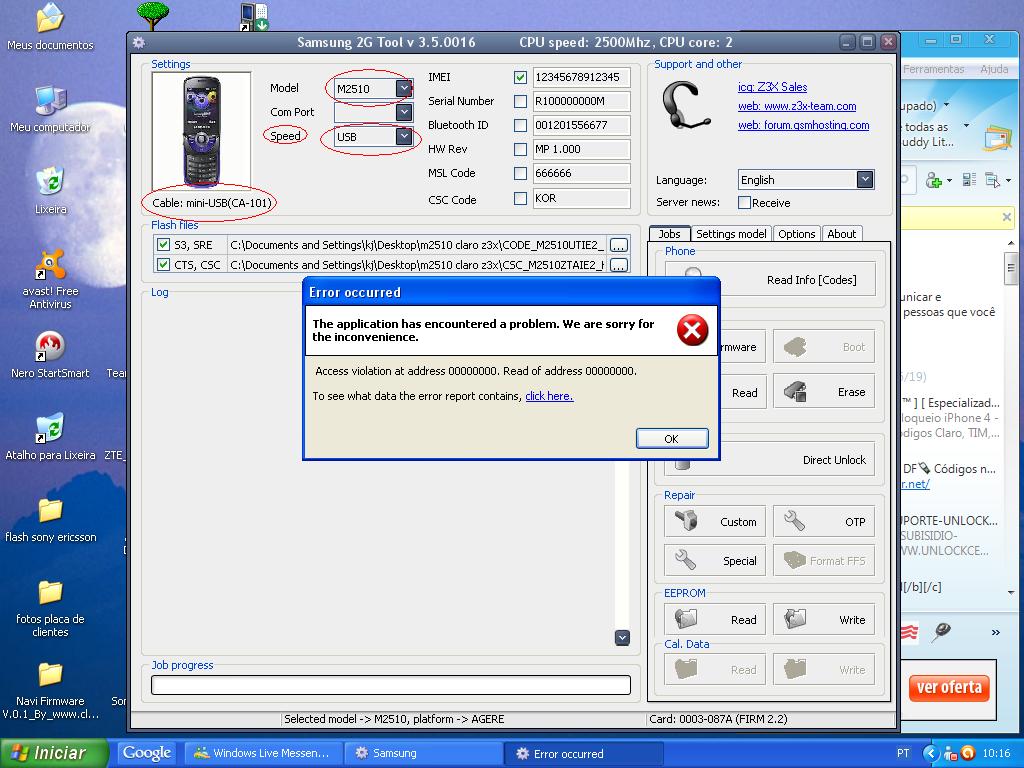Viewport: 1024px width, 768px height.
Task: Open the Model M2510 dropdown
Action: point(404,88)
